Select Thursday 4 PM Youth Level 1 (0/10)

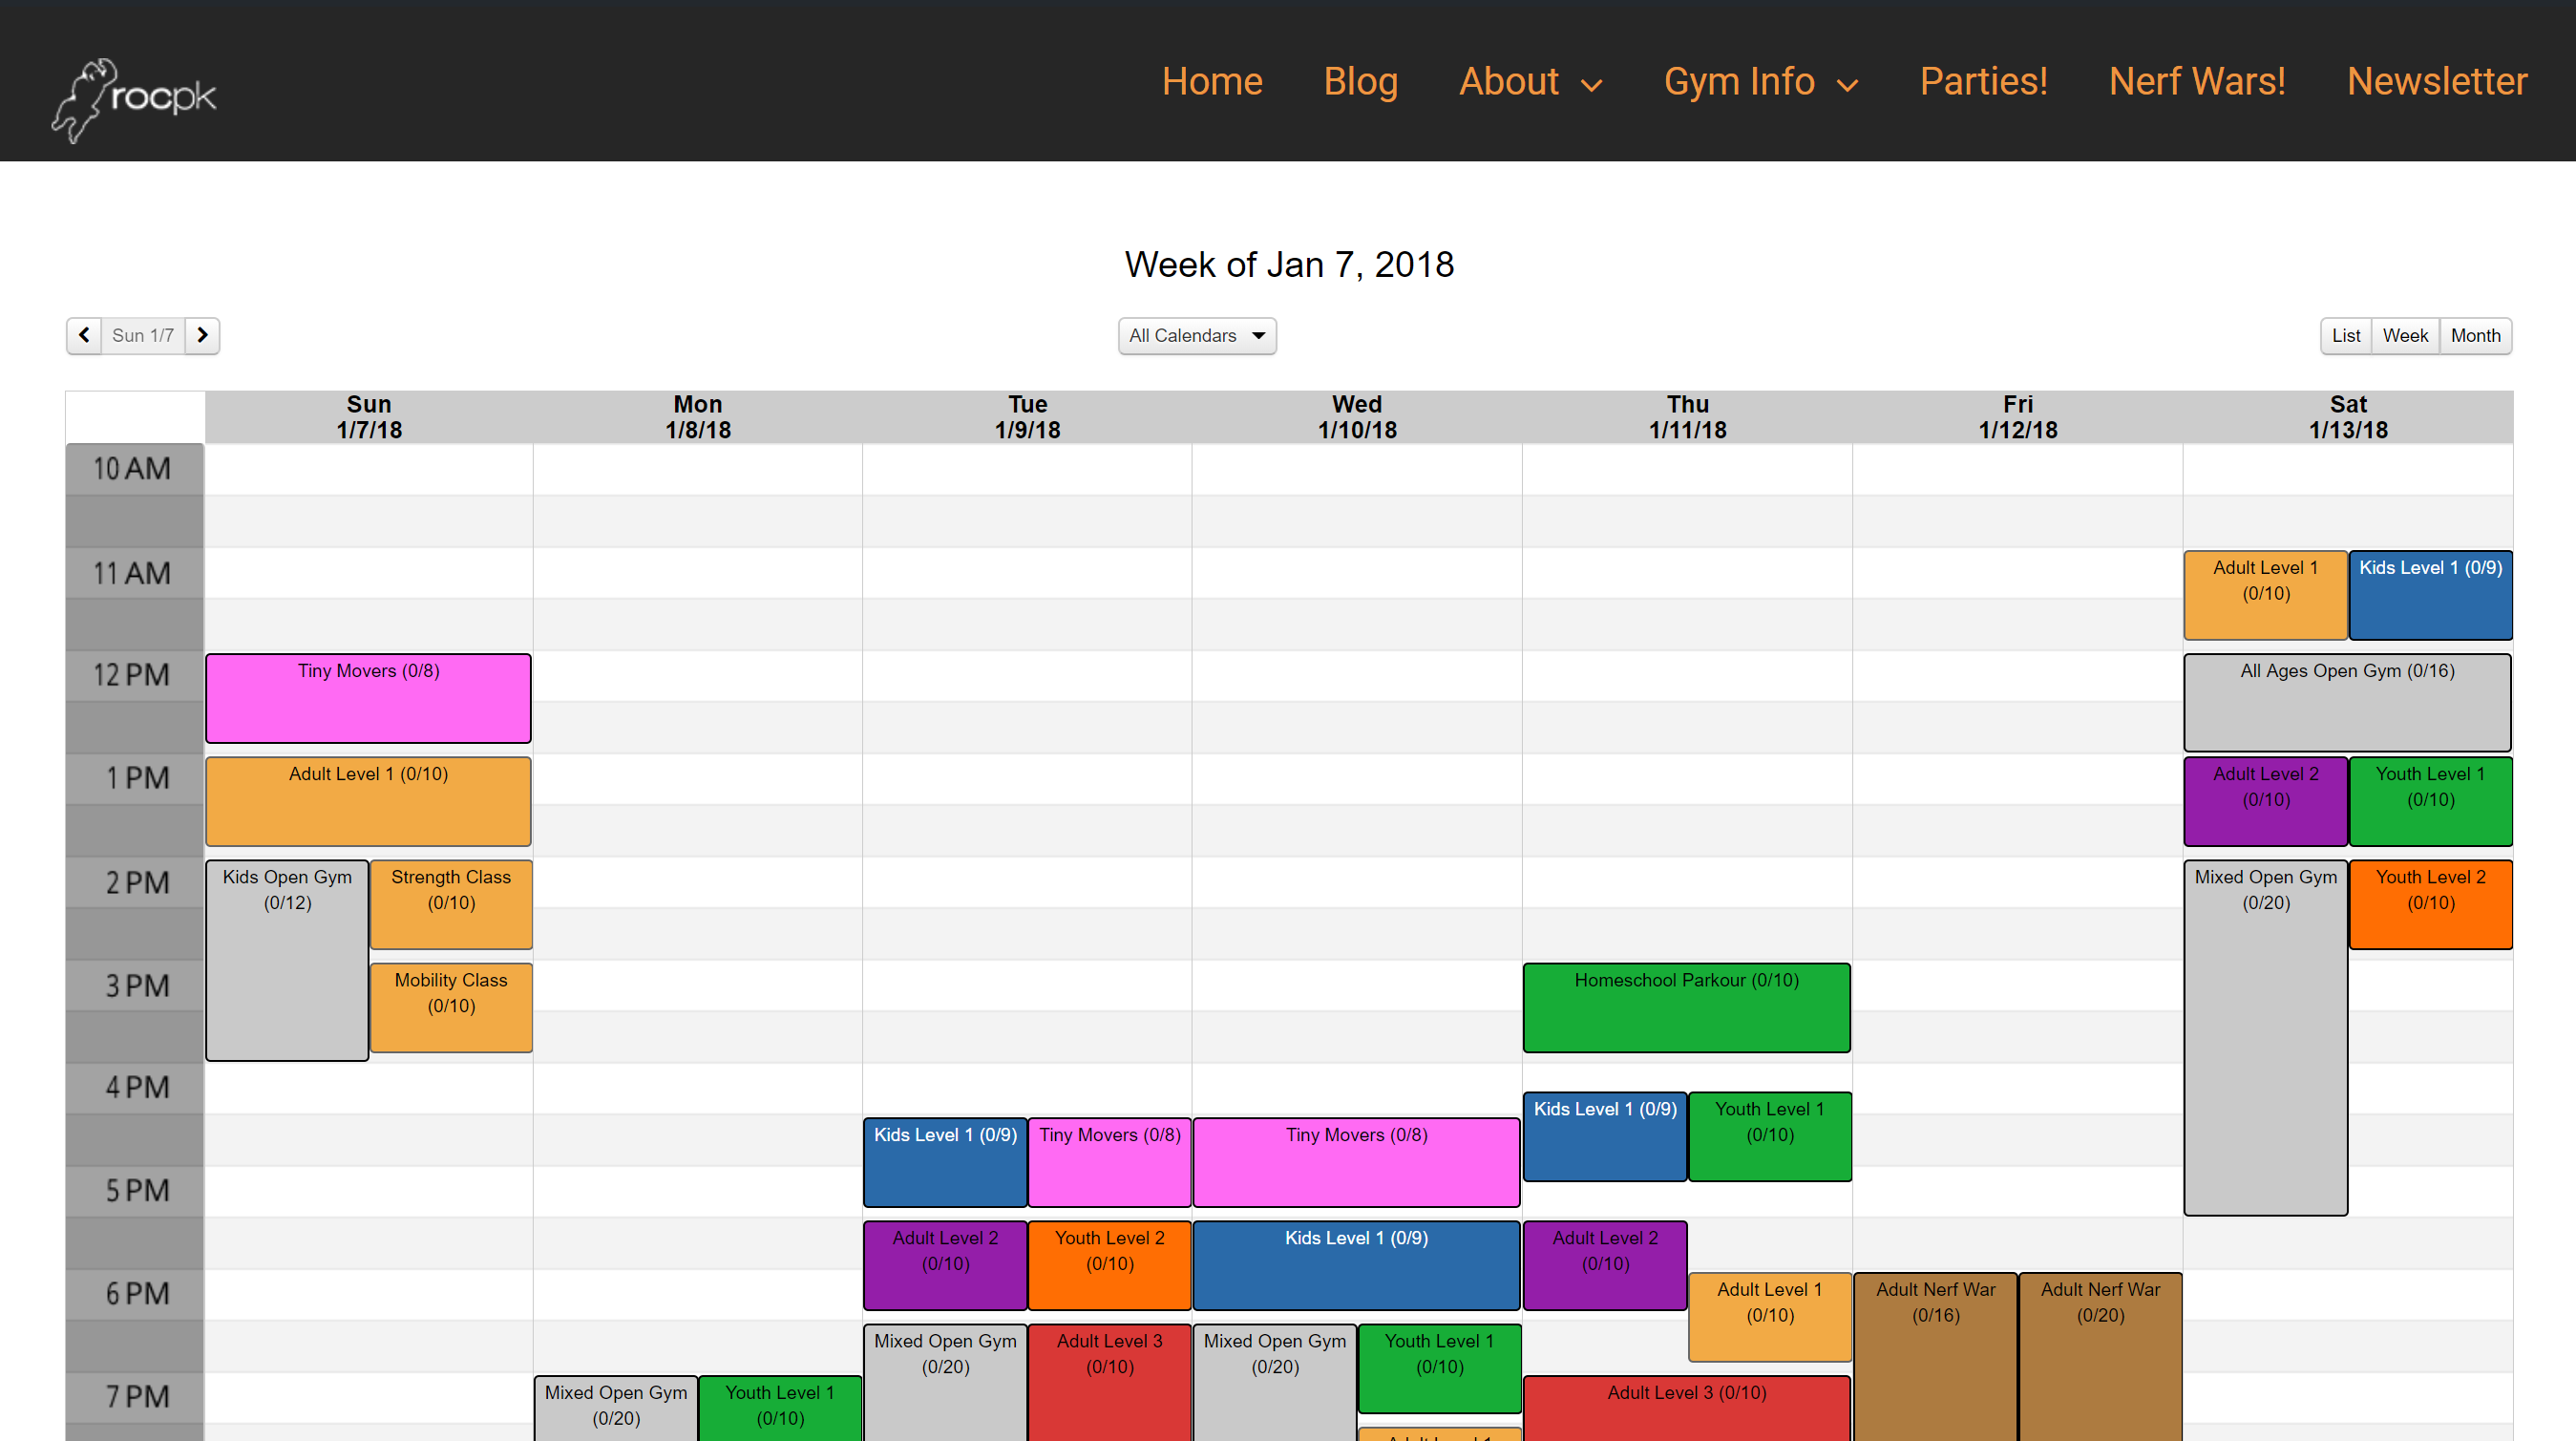tap(1769, 1136)
